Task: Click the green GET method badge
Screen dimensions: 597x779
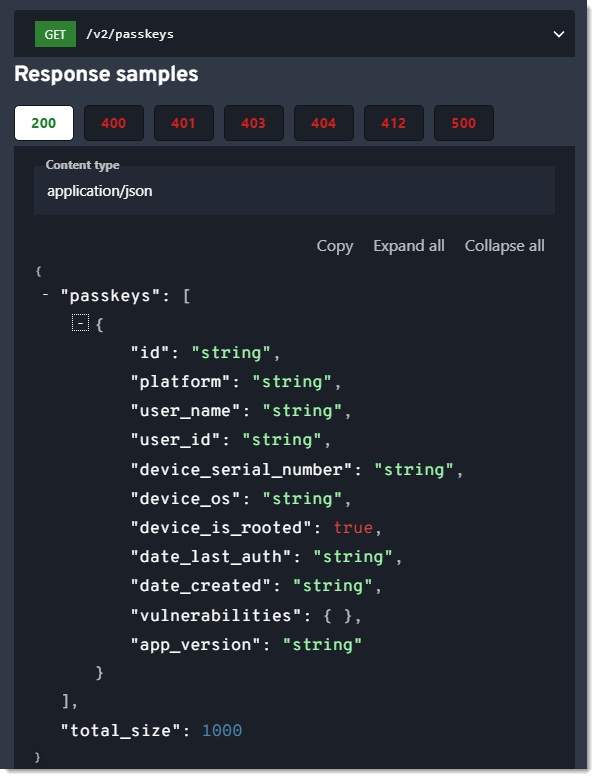Action: click(55, 34)
